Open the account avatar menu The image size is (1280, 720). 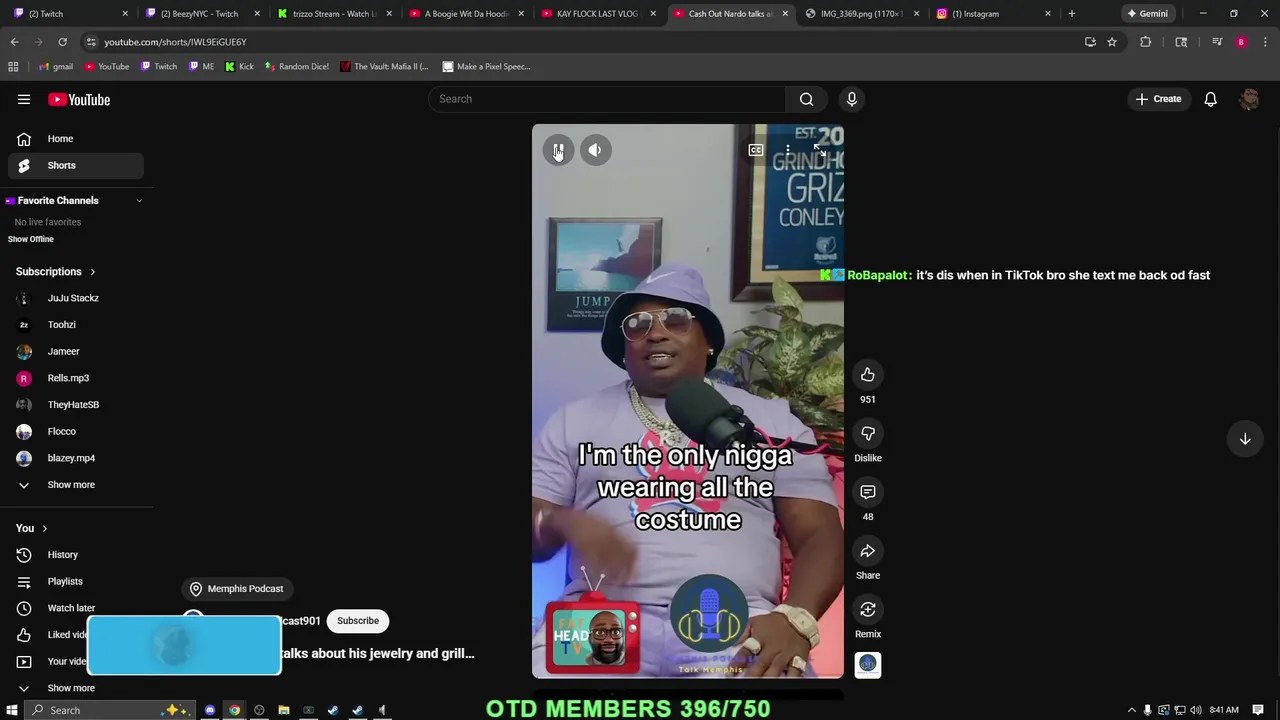click(x=1249, y=99)
